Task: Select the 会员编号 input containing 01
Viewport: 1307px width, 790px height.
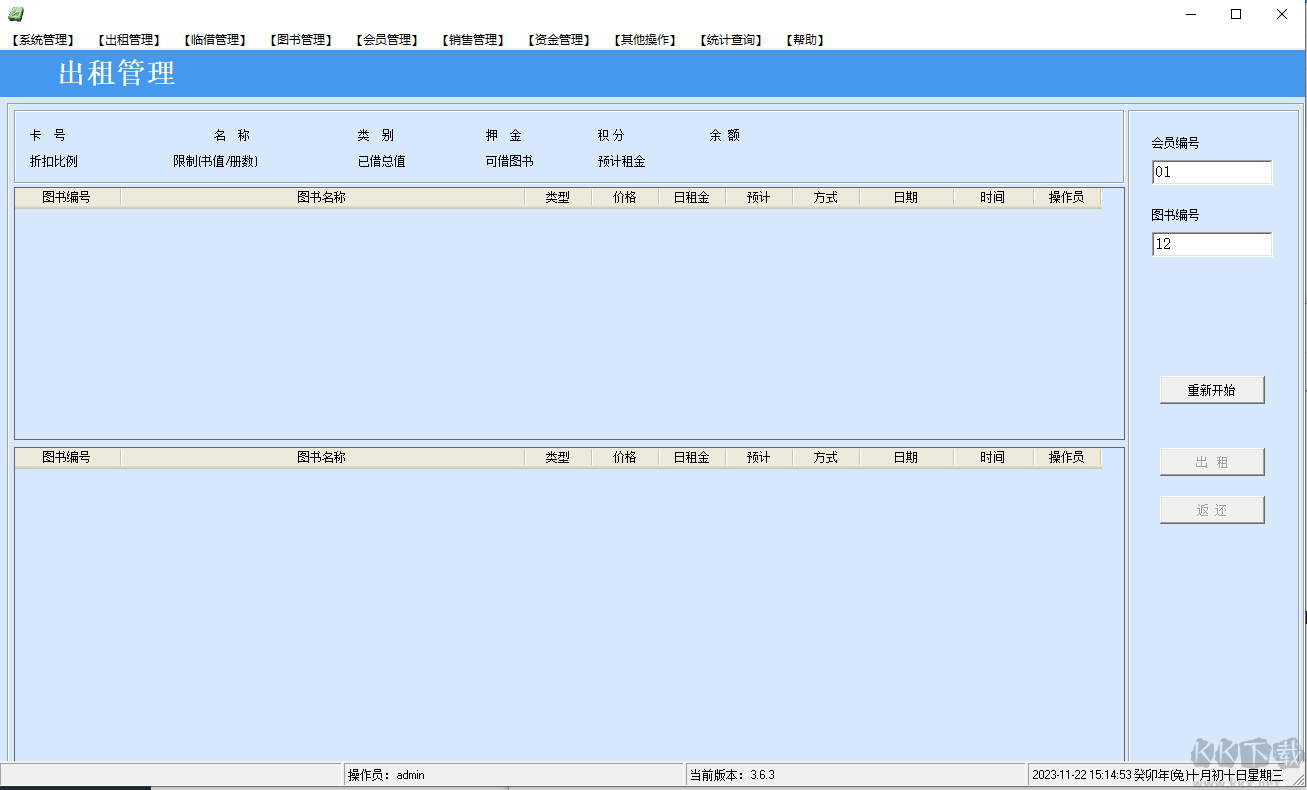Action: pyautogui.click(x=1211, y=171)
